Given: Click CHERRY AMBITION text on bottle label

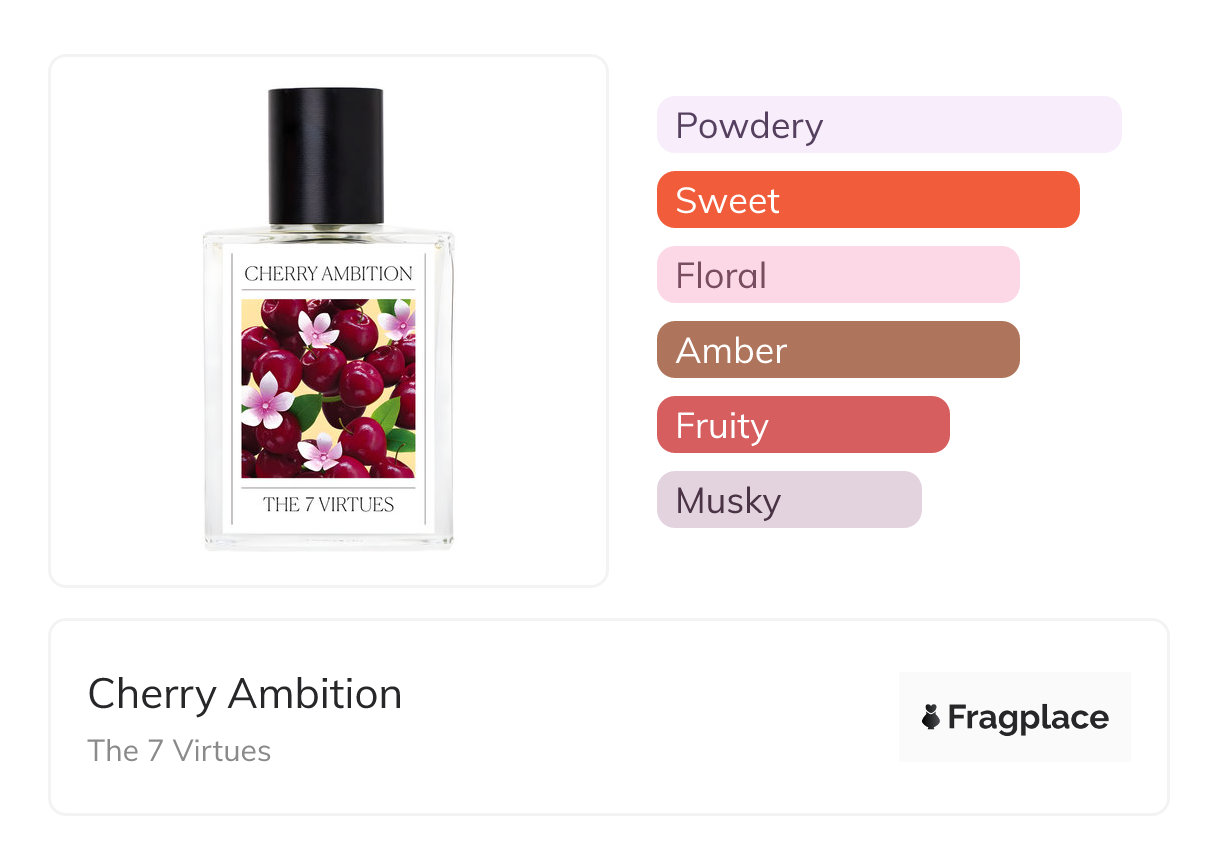Looking at the screenshot, I should [328, 273].
